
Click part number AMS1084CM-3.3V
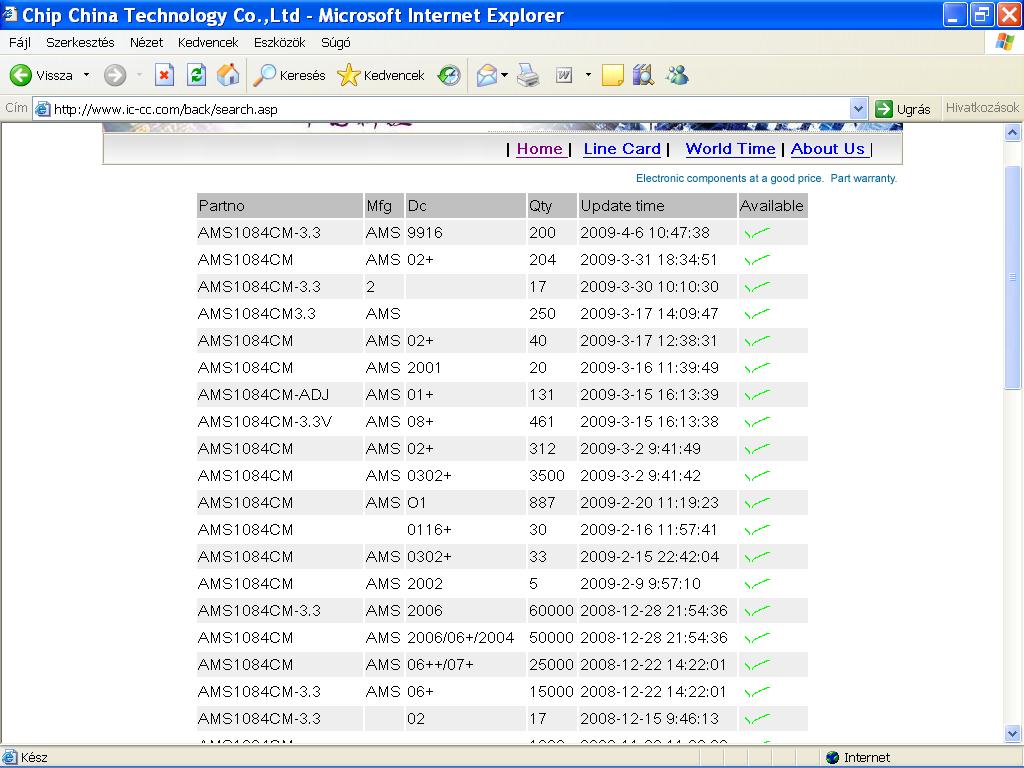(x=264, y=422)
